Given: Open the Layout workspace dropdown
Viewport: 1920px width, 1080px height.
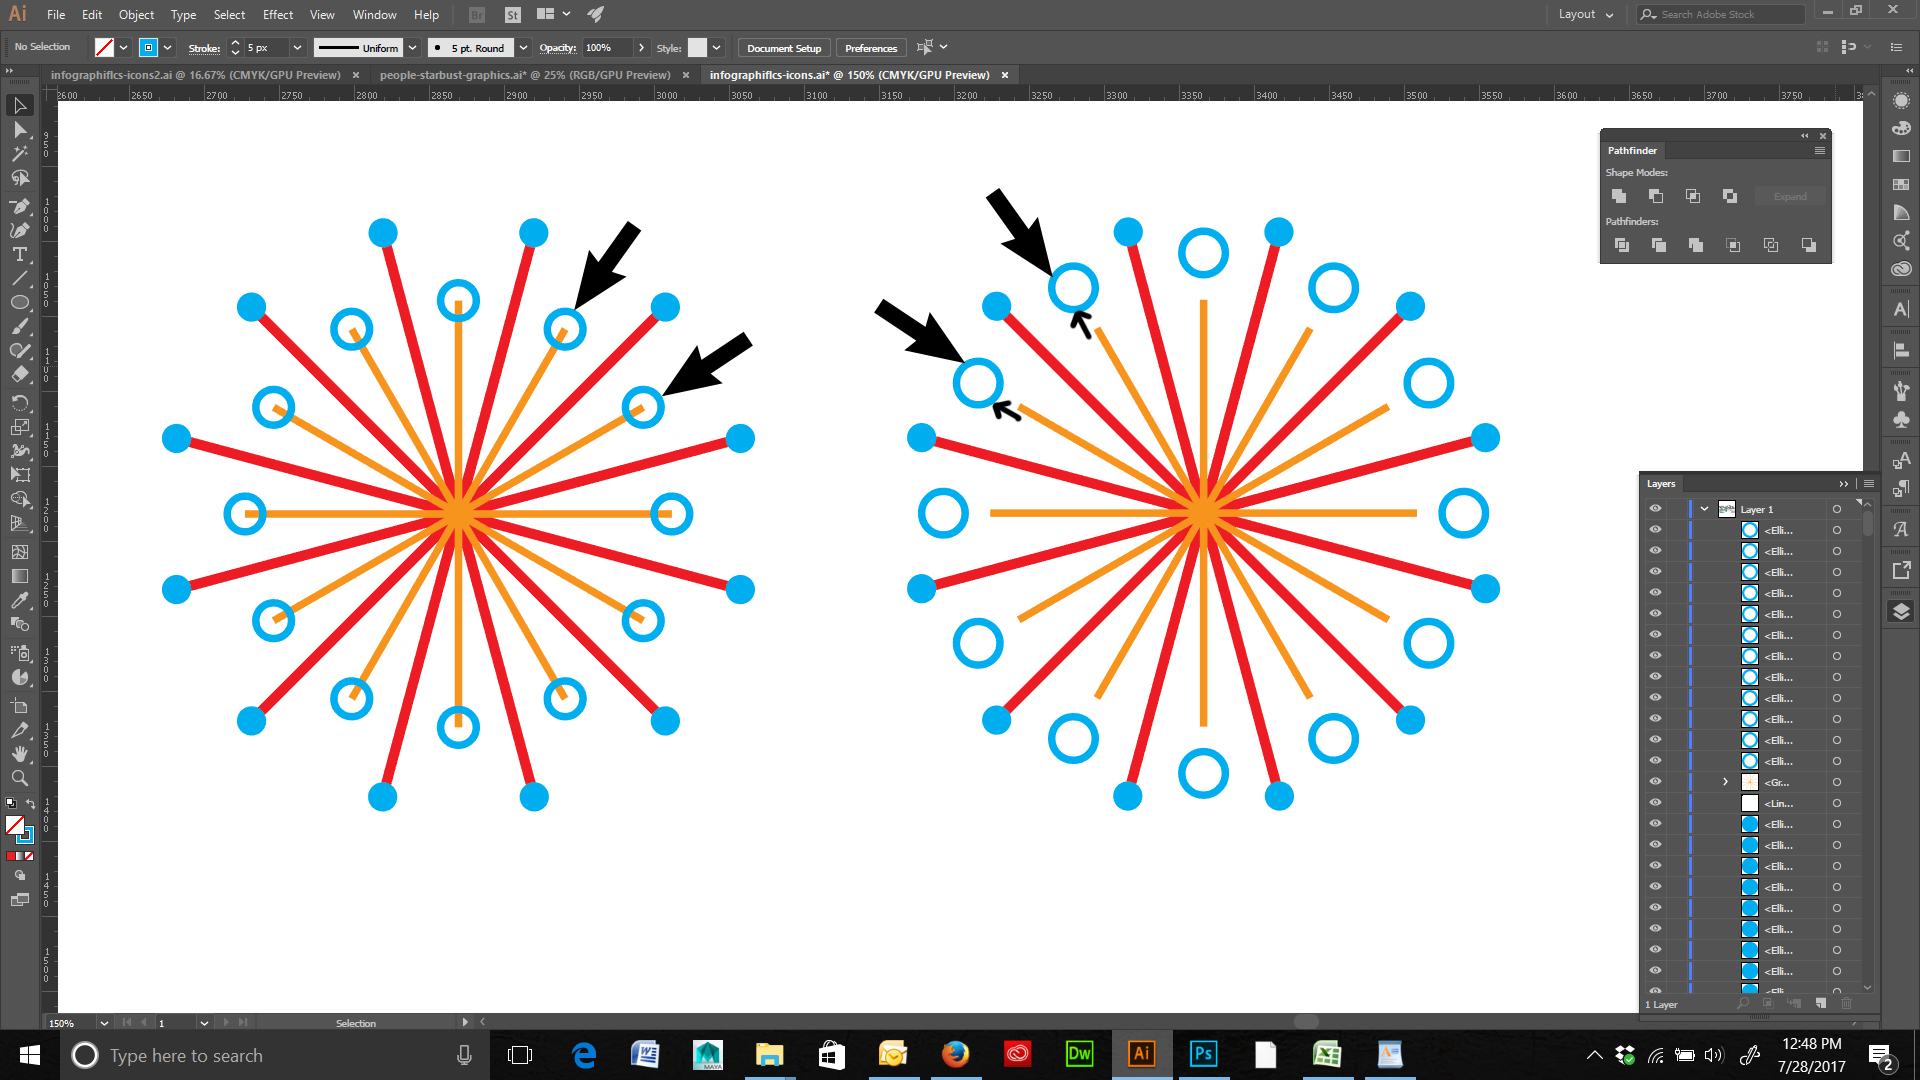Looking at the screenshot, I should pyautogui.click(x=1587, y=14).
